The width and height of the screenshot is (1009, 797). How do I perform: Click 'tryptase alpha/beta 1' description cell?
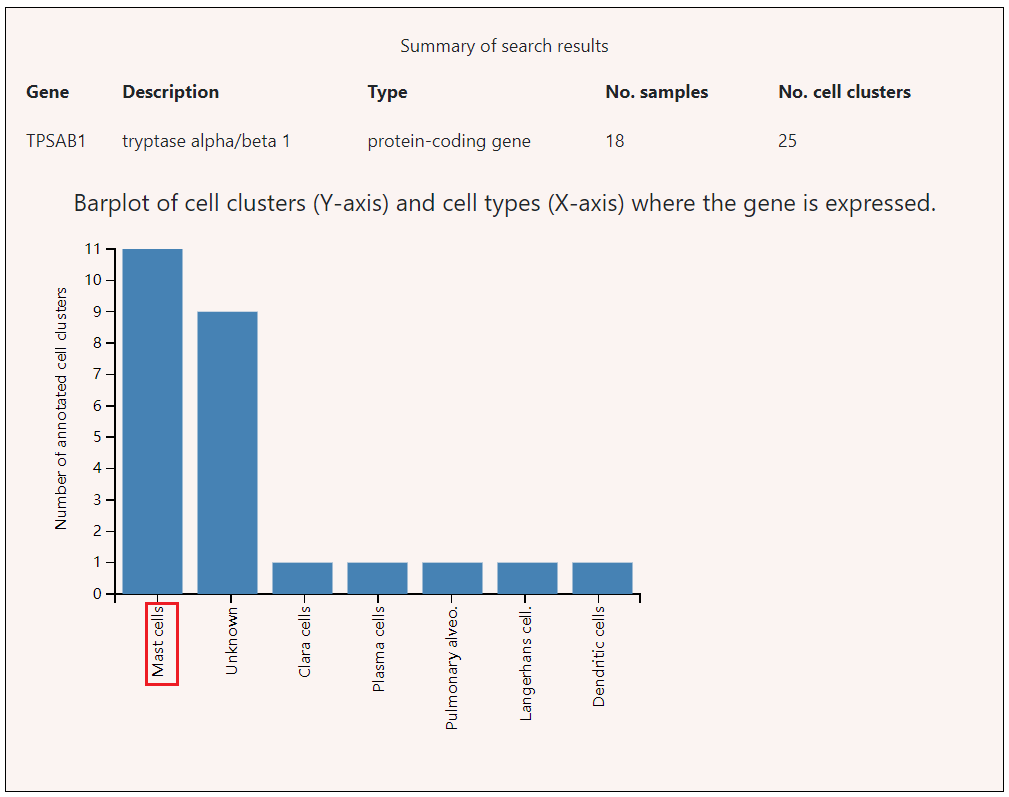[206, 141]
